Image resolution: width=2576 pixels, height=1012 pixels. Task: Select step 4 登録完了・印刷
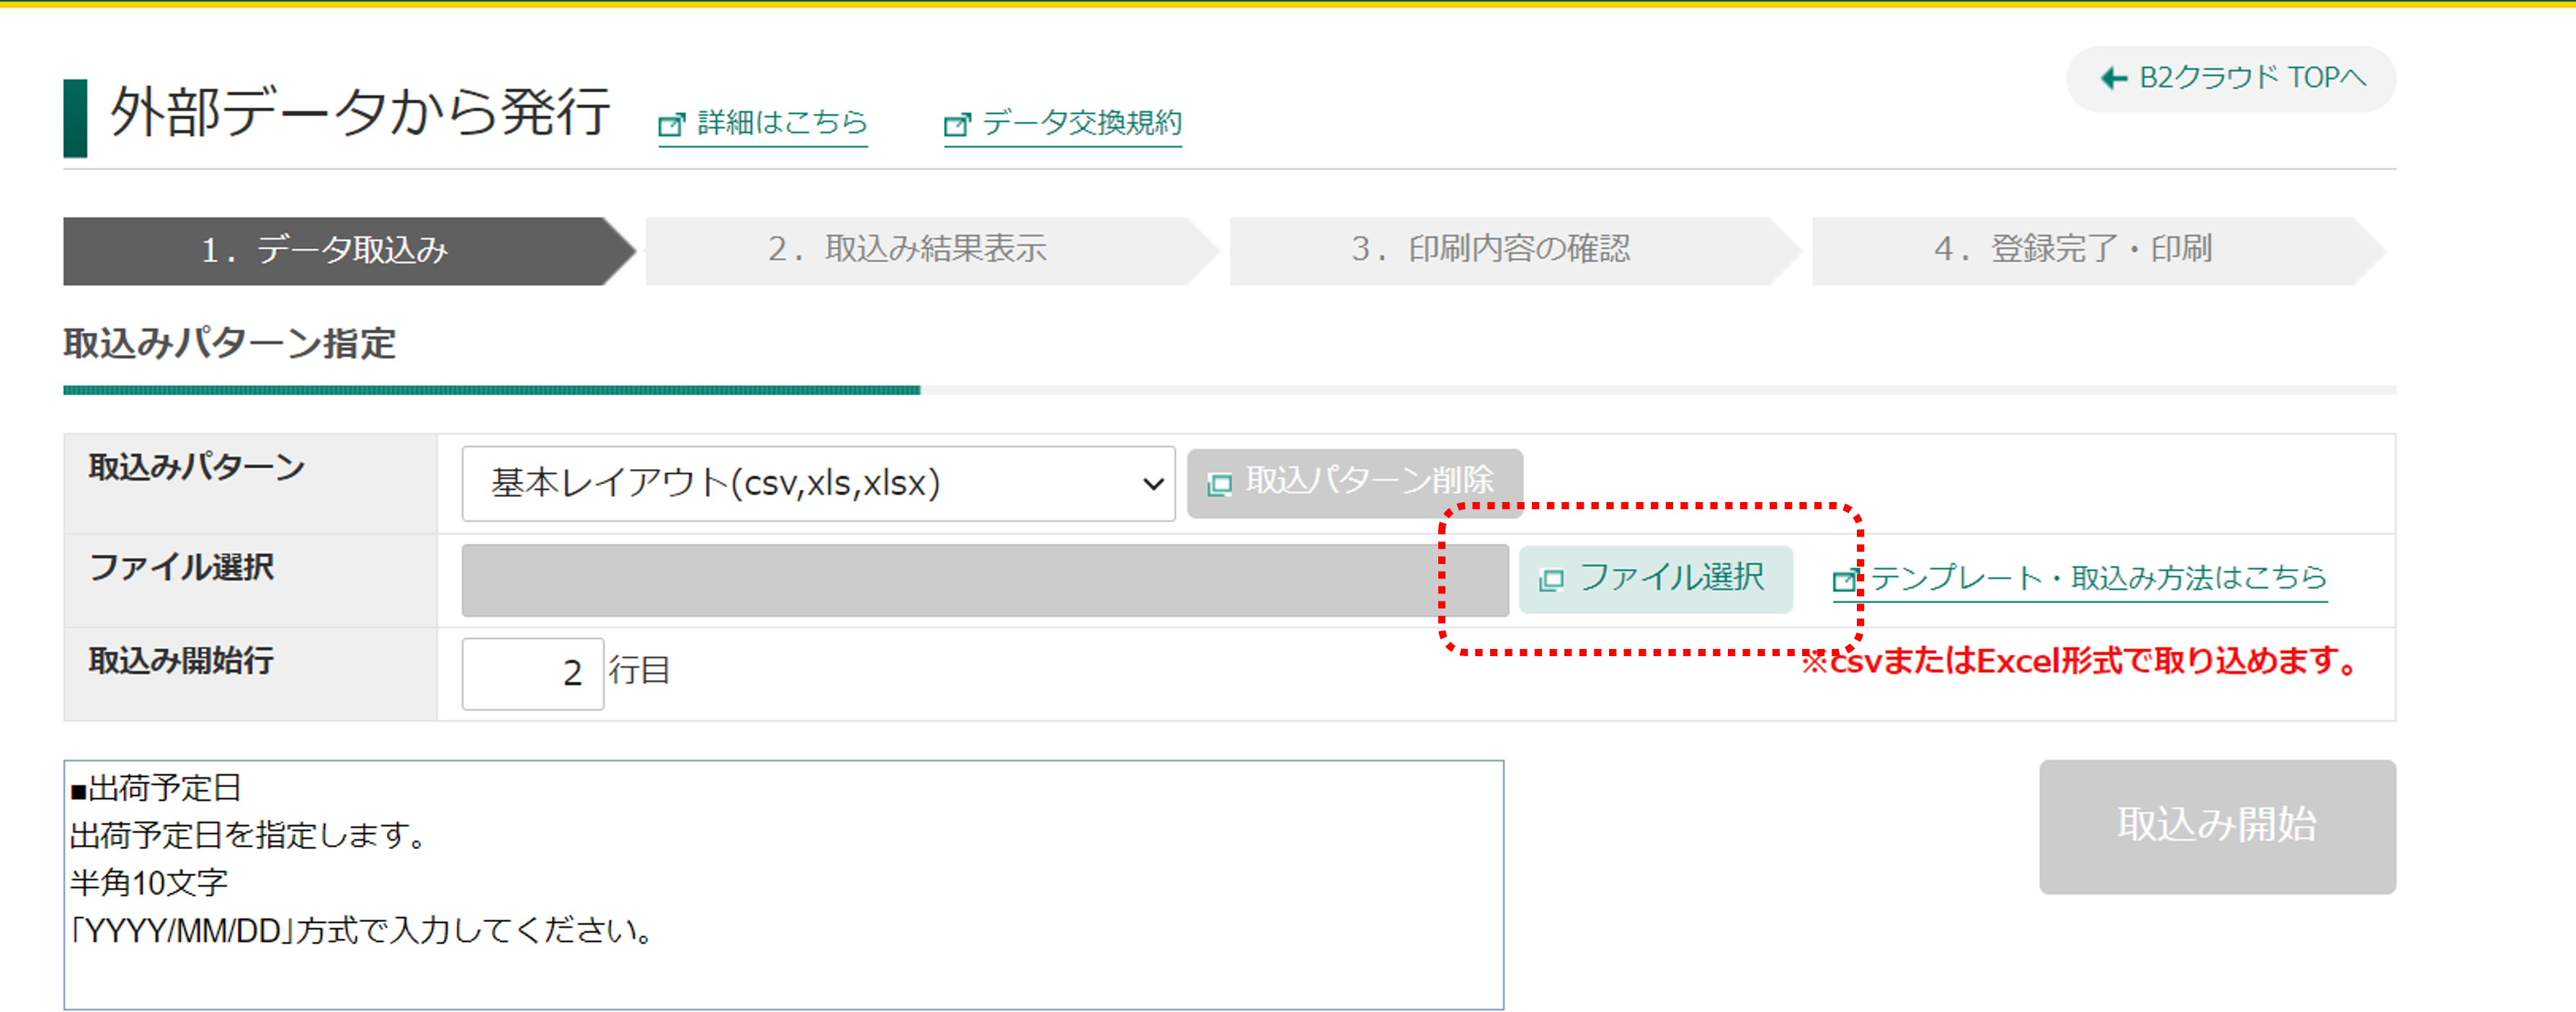pos(2073,250)
